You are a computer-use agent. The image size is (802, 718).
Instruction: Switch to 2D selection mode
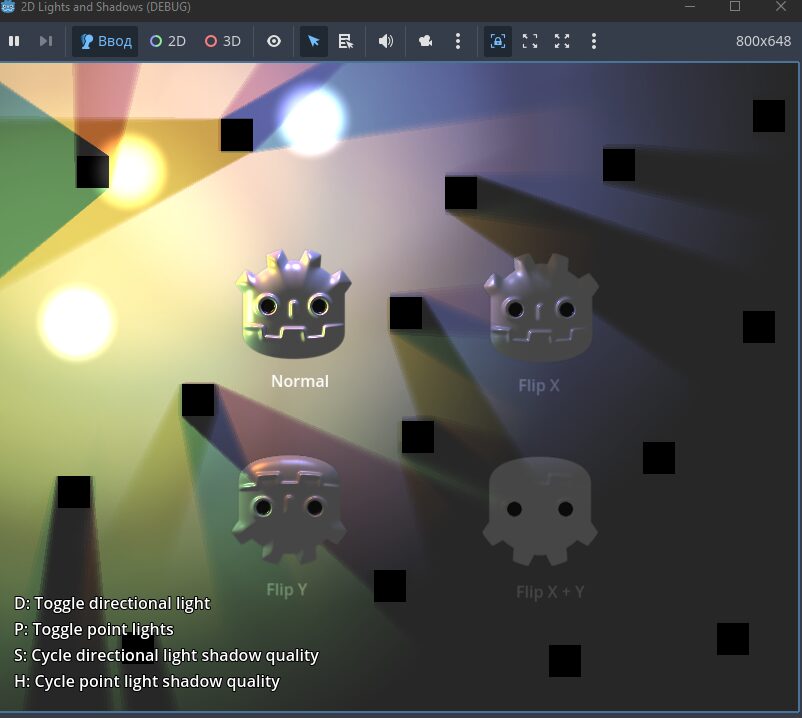click(x=168, y=41)
